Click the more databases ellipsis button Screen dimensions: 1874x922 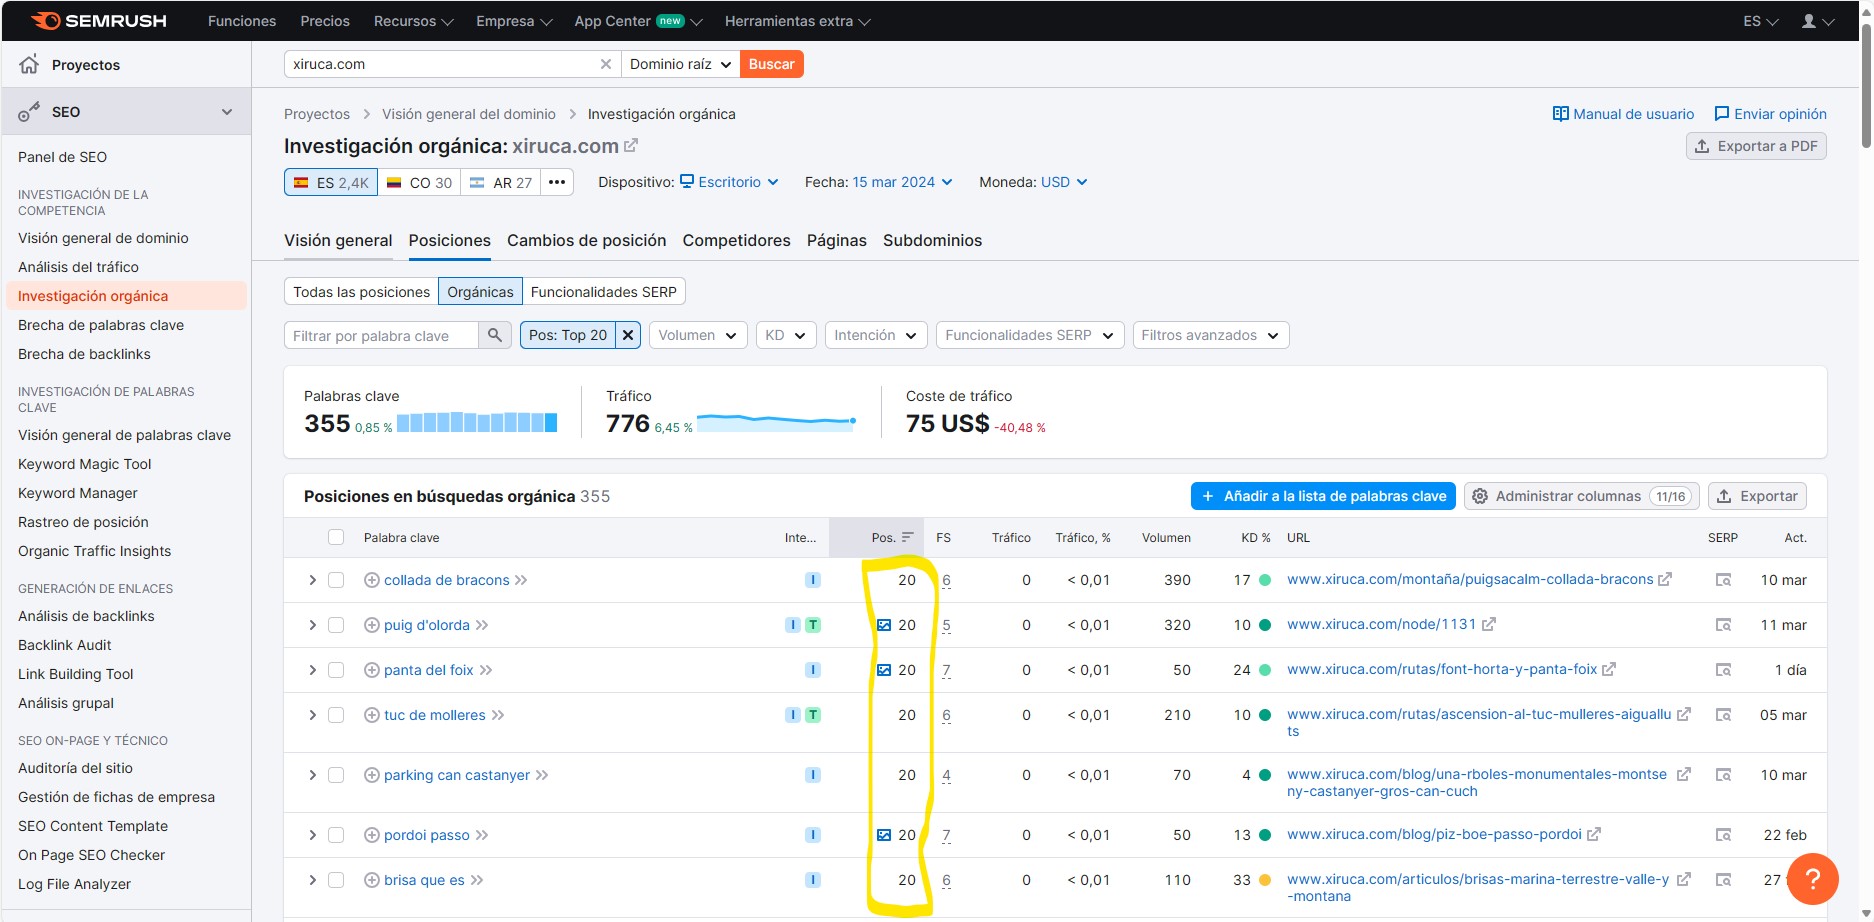(x=557, y=182)
